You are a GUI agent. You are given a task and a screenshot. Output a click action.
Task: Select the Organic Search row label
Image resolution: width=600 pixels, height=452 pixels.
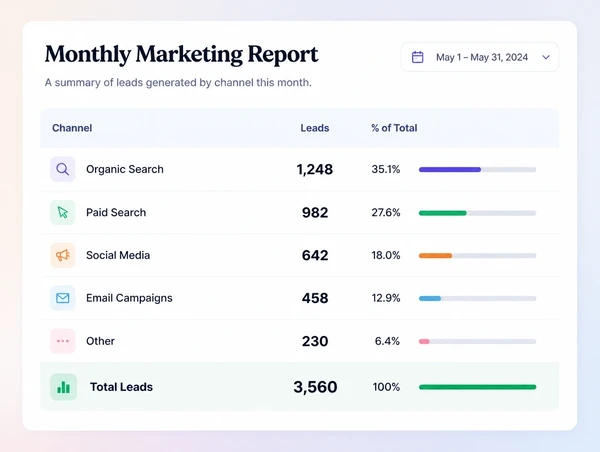click(125, 169)
